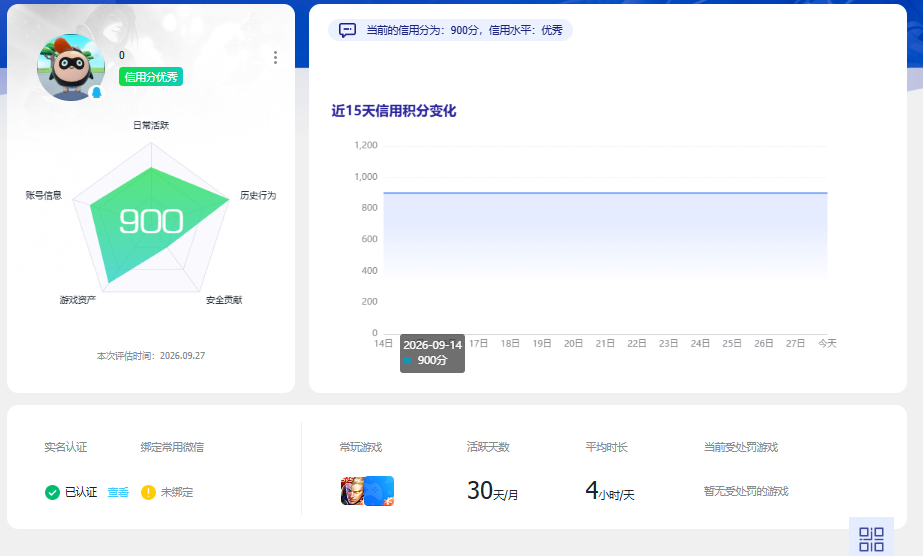Click the 活跃天数 heading

tap(488, 447)
